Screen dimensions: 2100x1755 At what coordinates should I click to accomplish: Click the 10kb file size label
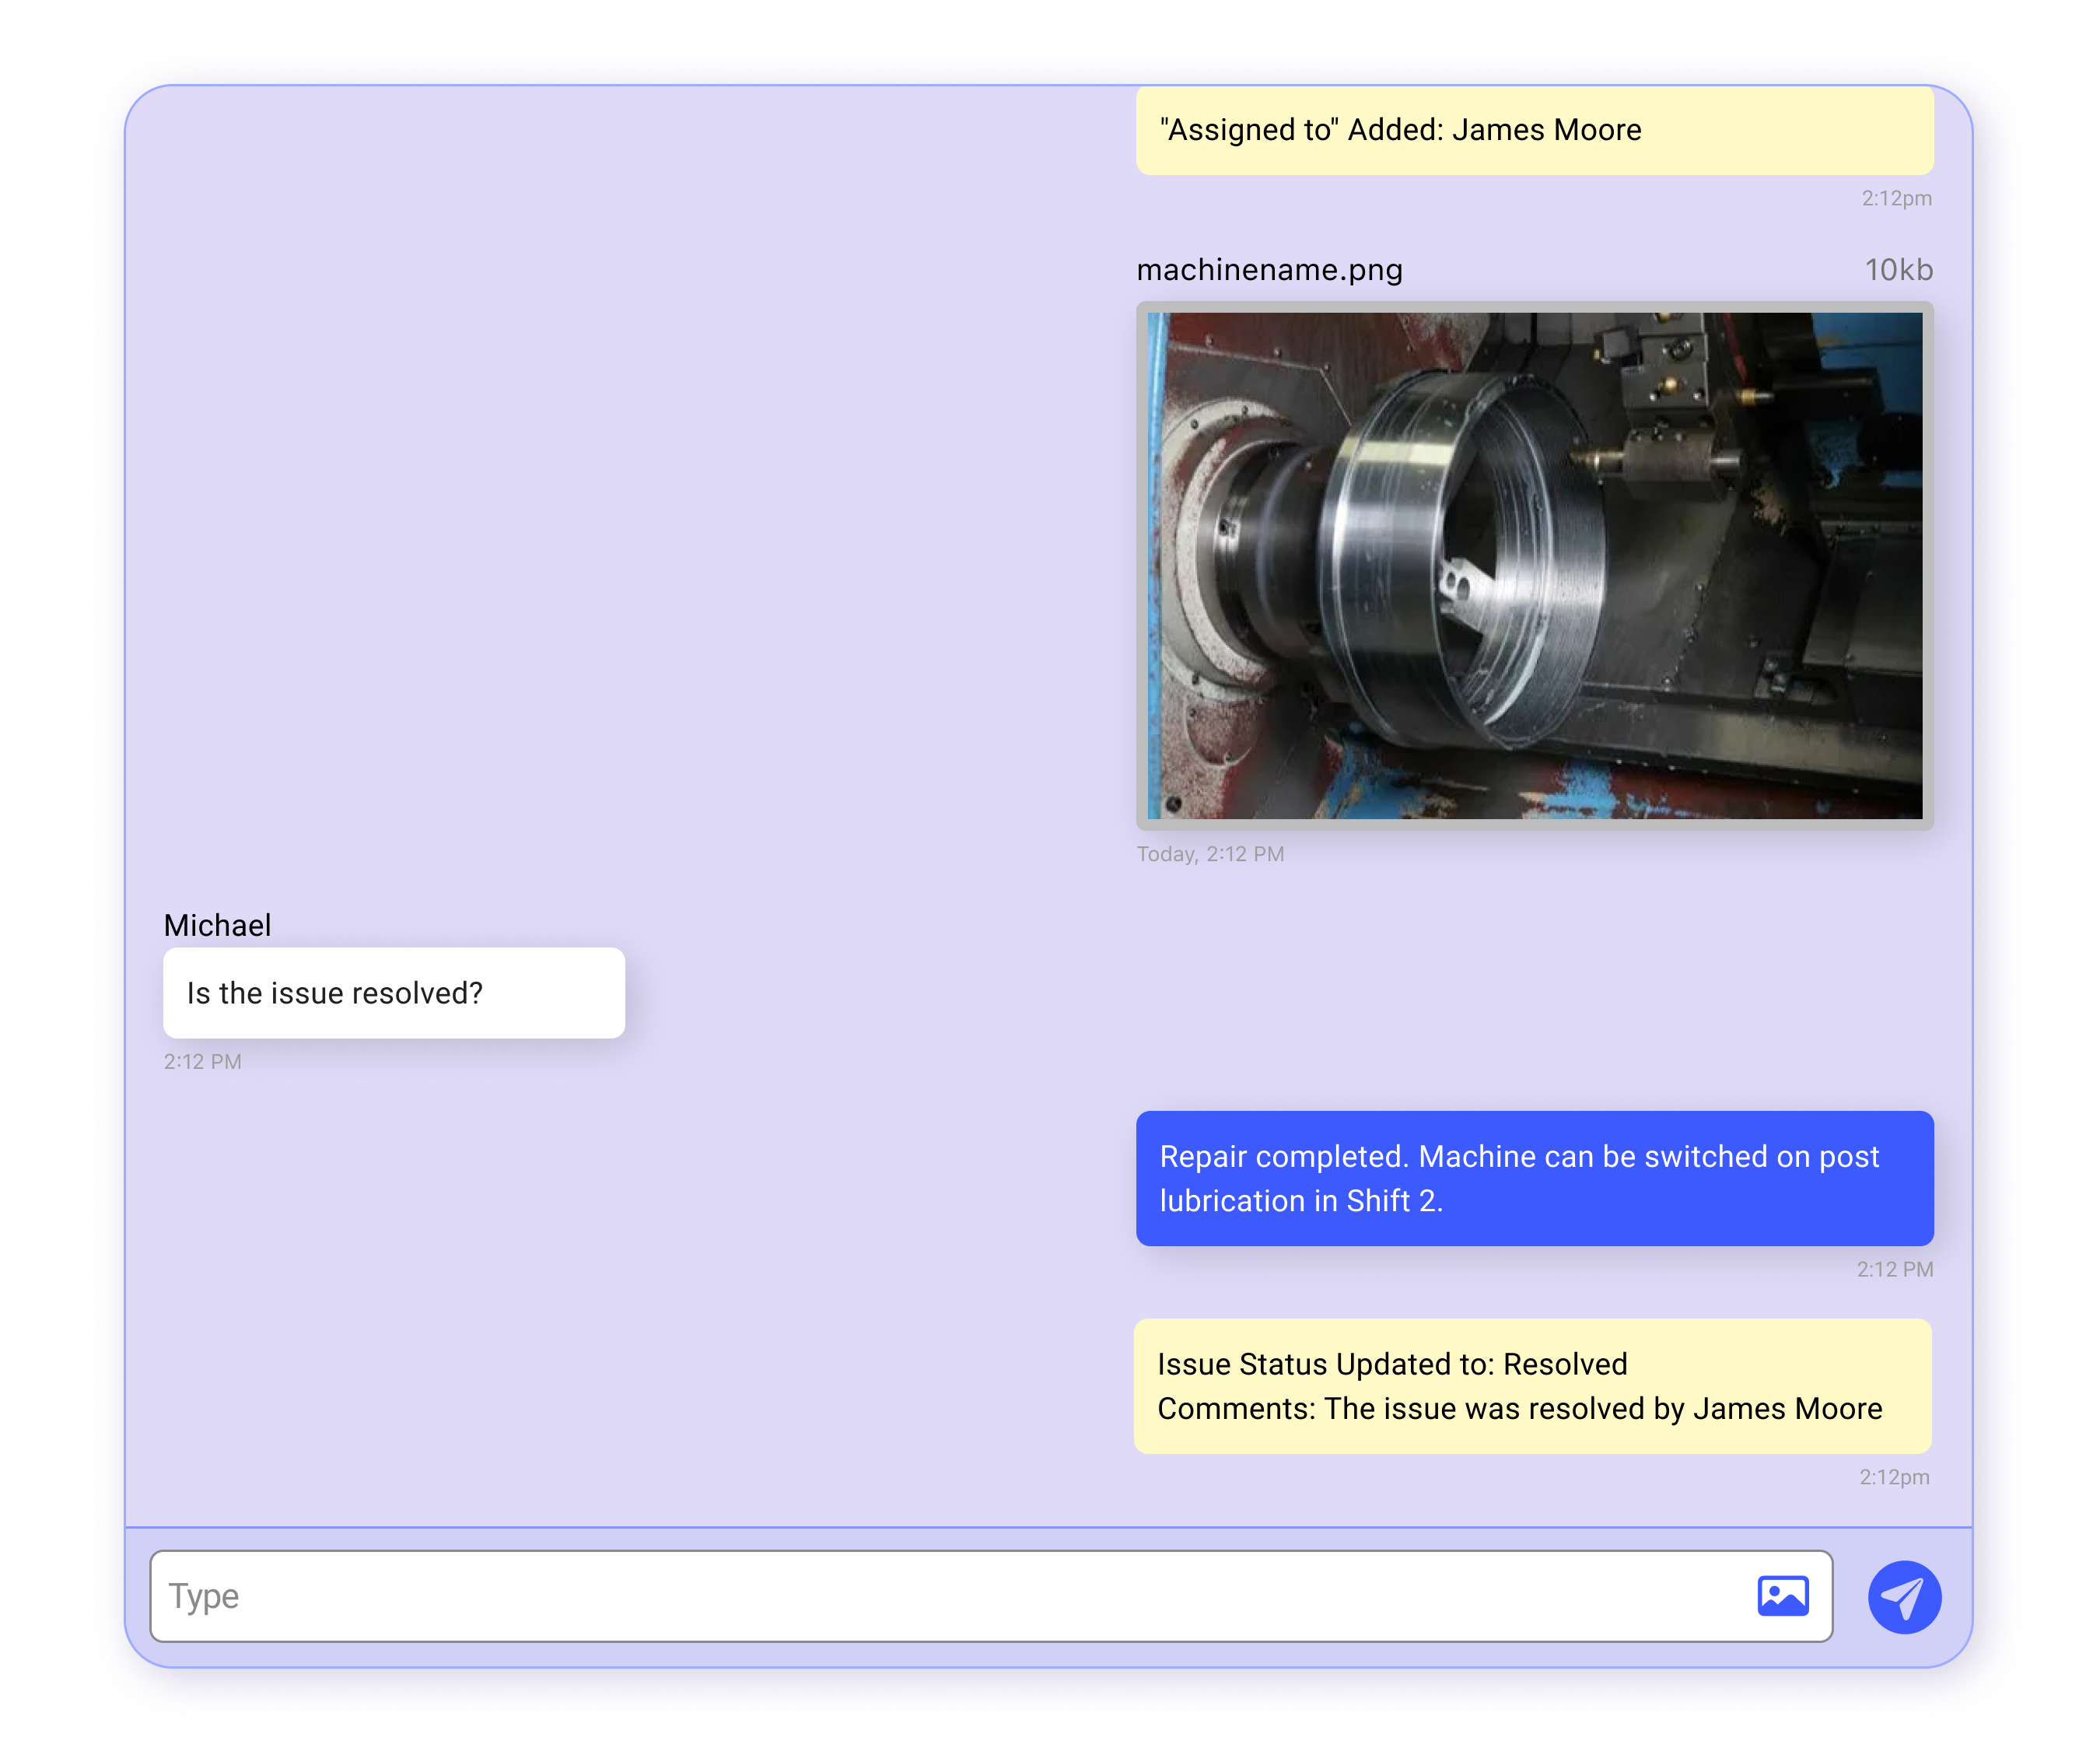(1898, 270)
